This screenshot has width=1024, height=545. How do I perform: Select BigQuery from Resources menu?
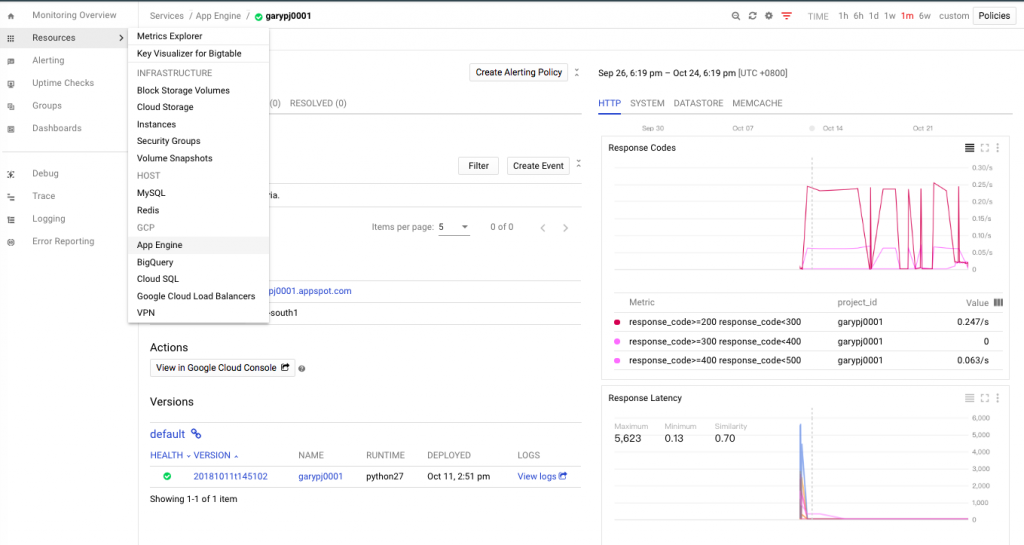click(155, 262)
